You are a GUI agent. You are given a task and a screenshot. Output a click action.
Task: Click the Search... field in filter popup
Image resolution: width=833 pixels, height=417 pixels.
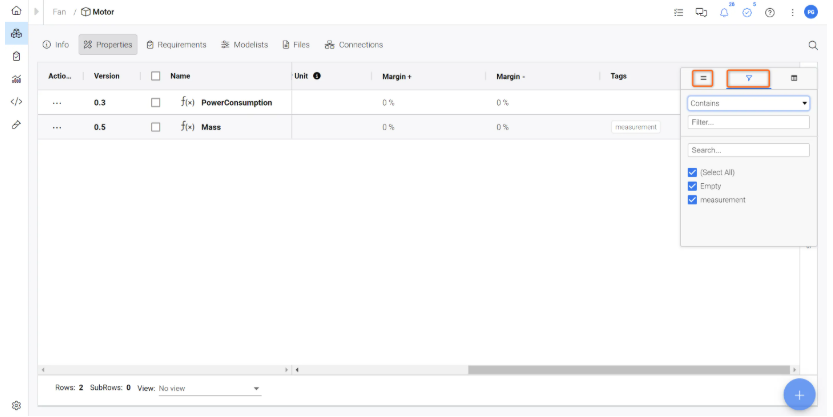(x=749, y=150)
